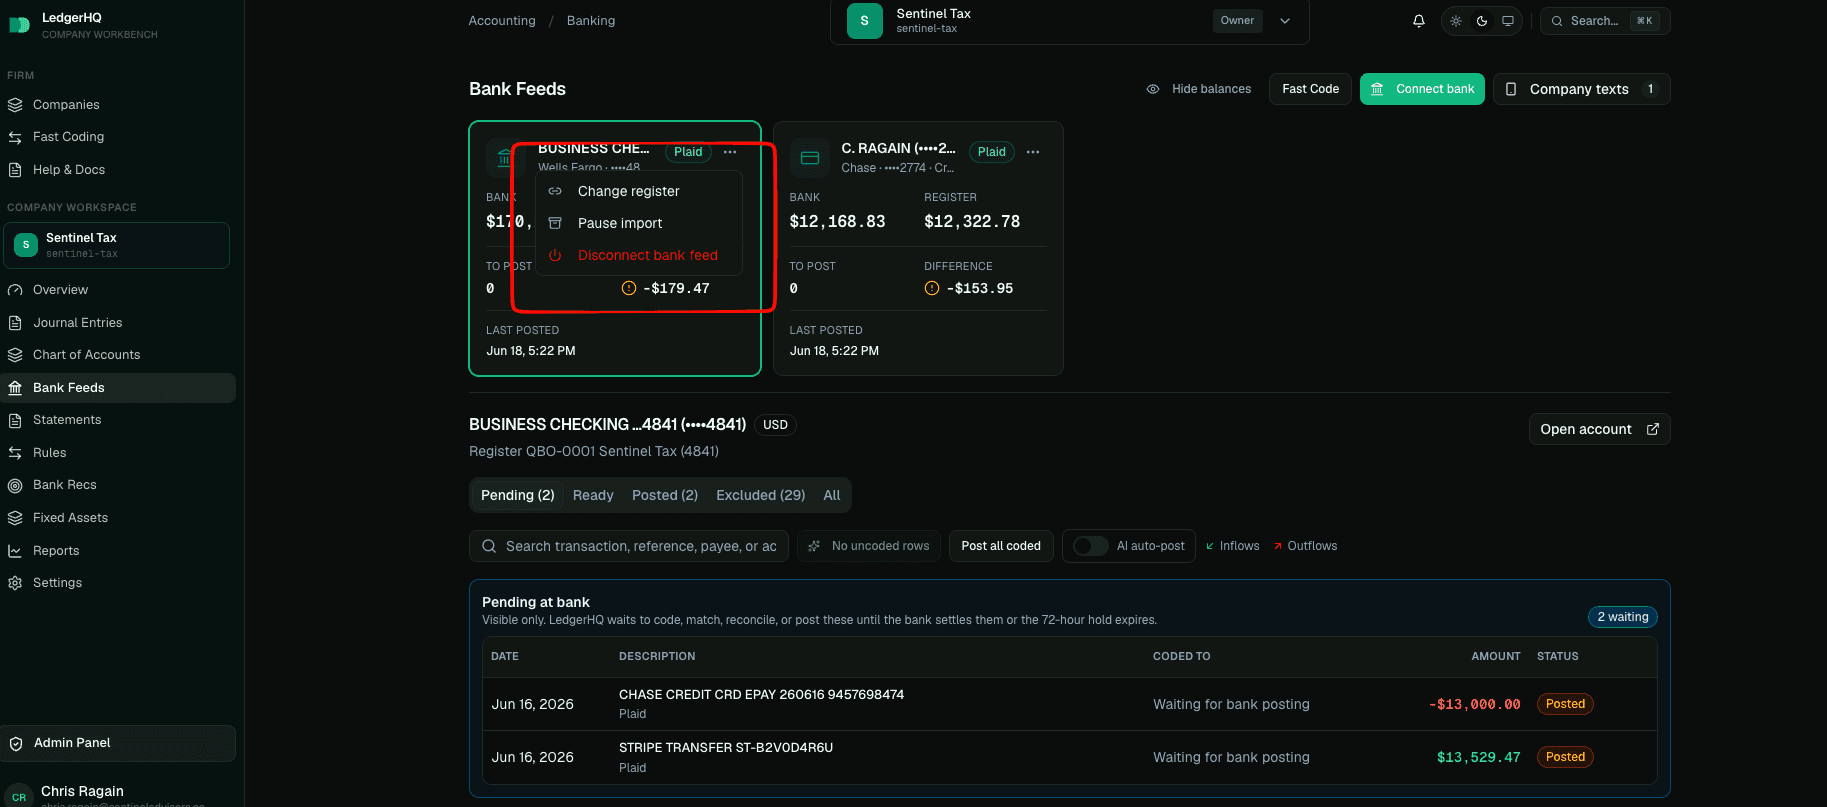Select the C. RAGAIN Chase bank card
Screen dimensions: 1827x807
point(918,249)
